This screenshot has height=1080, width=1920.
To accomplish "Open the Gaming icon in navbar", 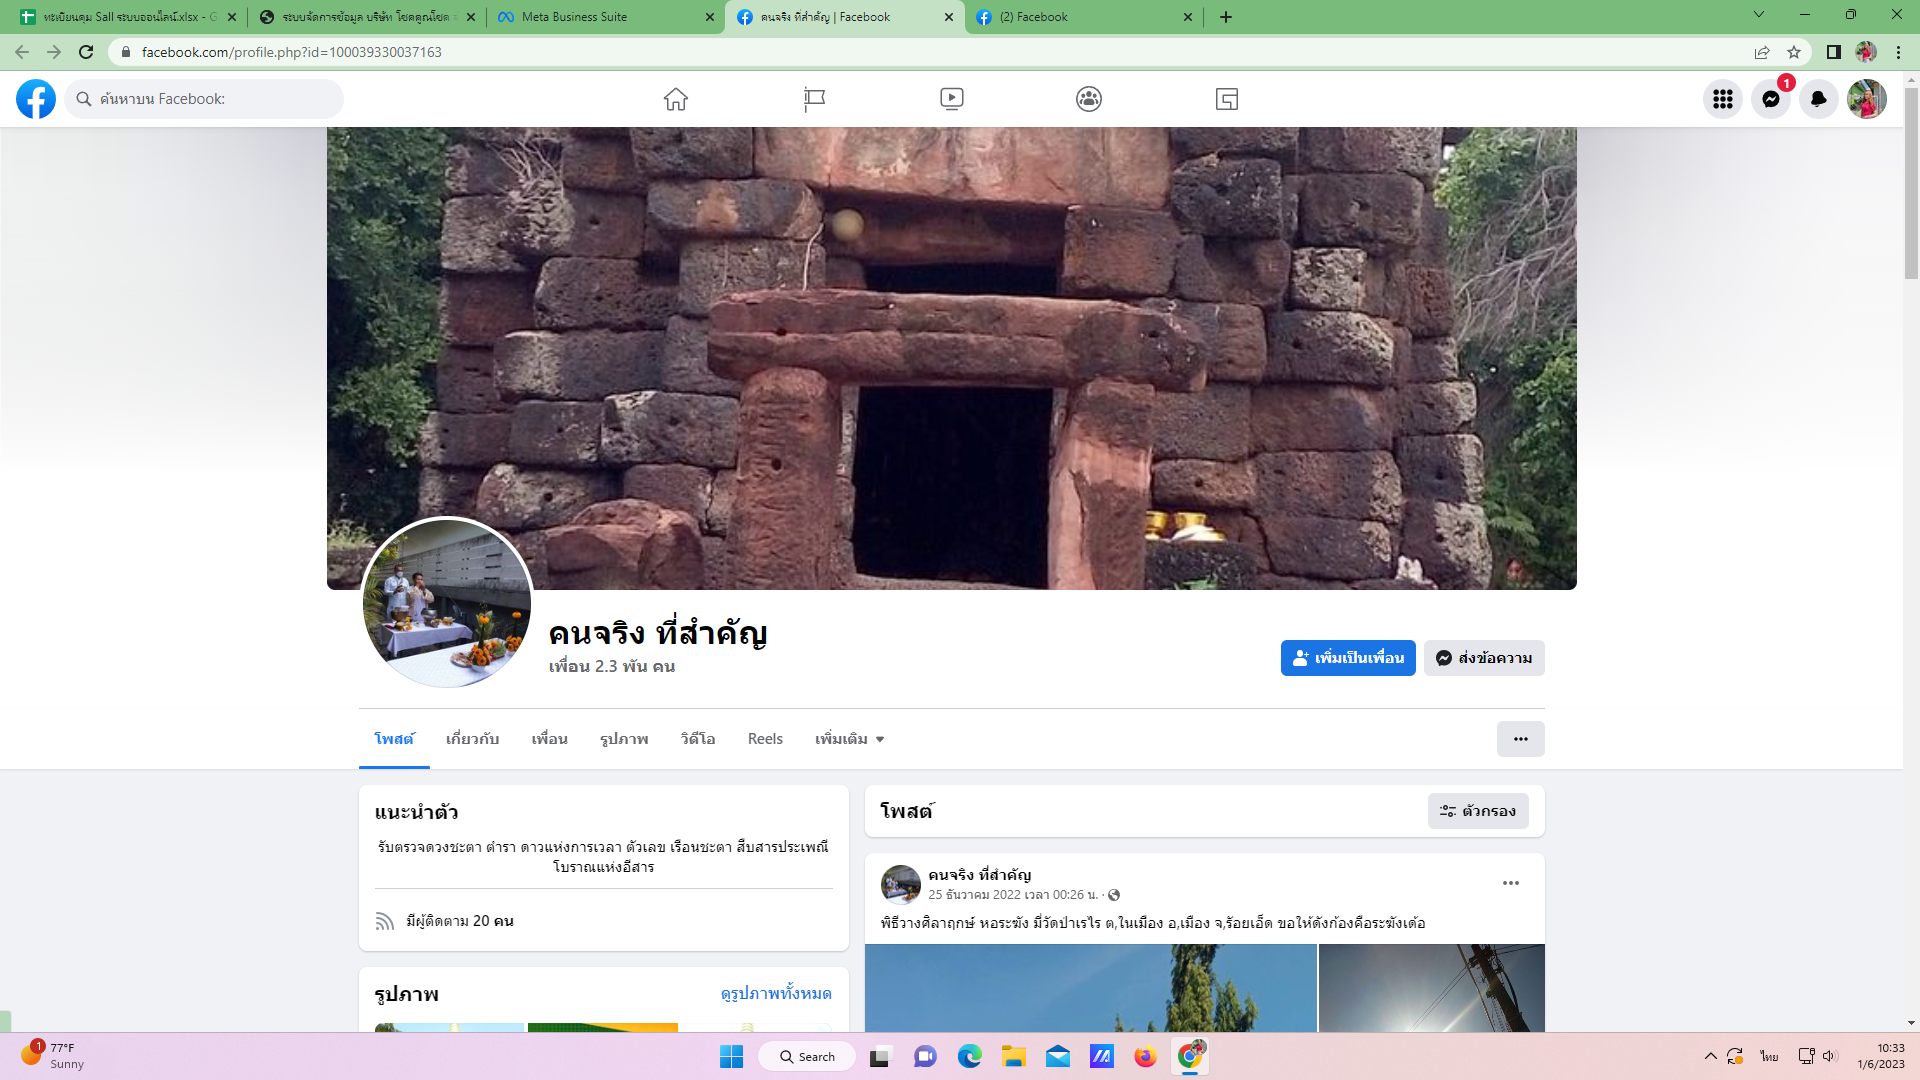I will 1226,99.
